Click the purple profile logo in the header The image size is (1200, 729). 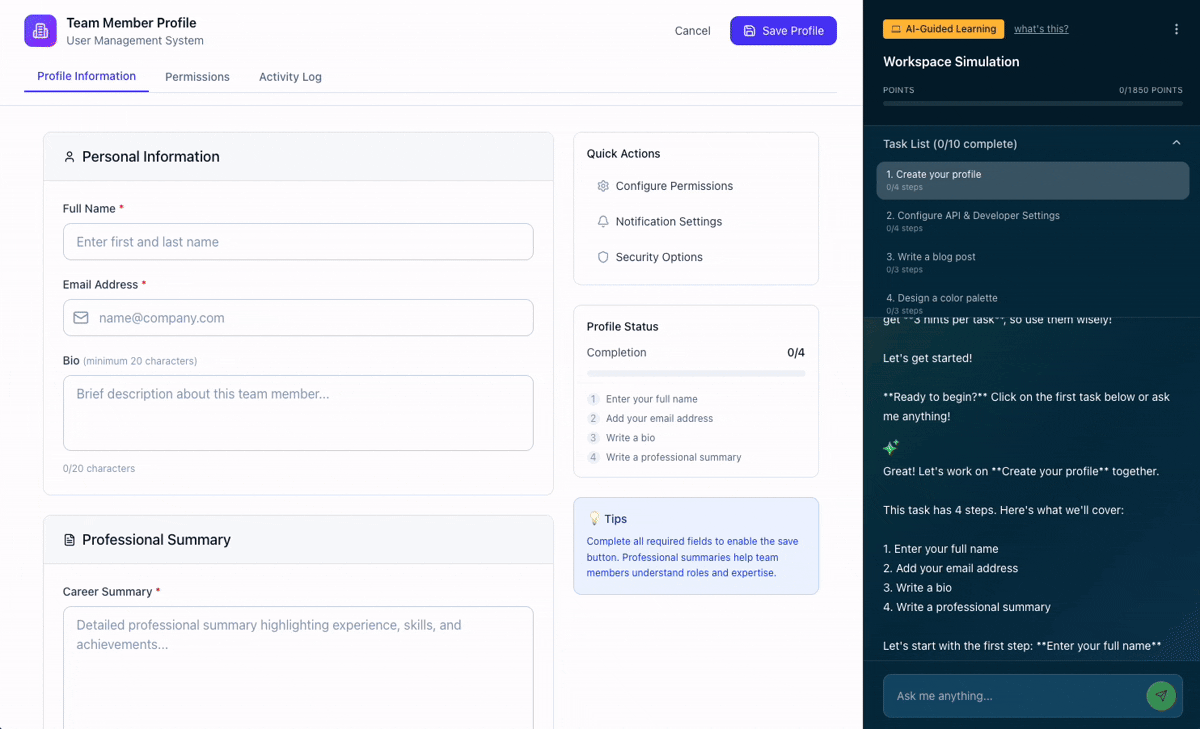[x=40, y=31]
